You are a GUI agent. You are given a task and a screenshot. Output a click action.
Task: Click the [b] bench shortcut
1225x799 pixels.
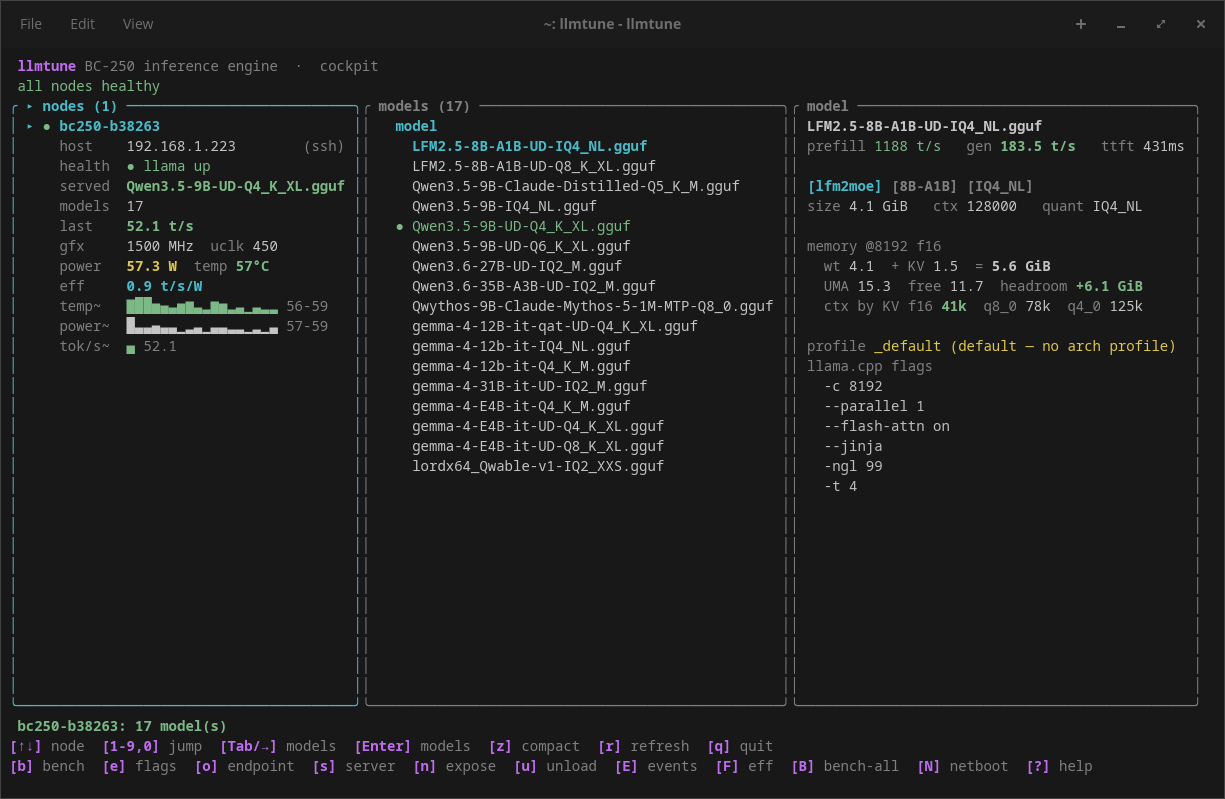47,766
